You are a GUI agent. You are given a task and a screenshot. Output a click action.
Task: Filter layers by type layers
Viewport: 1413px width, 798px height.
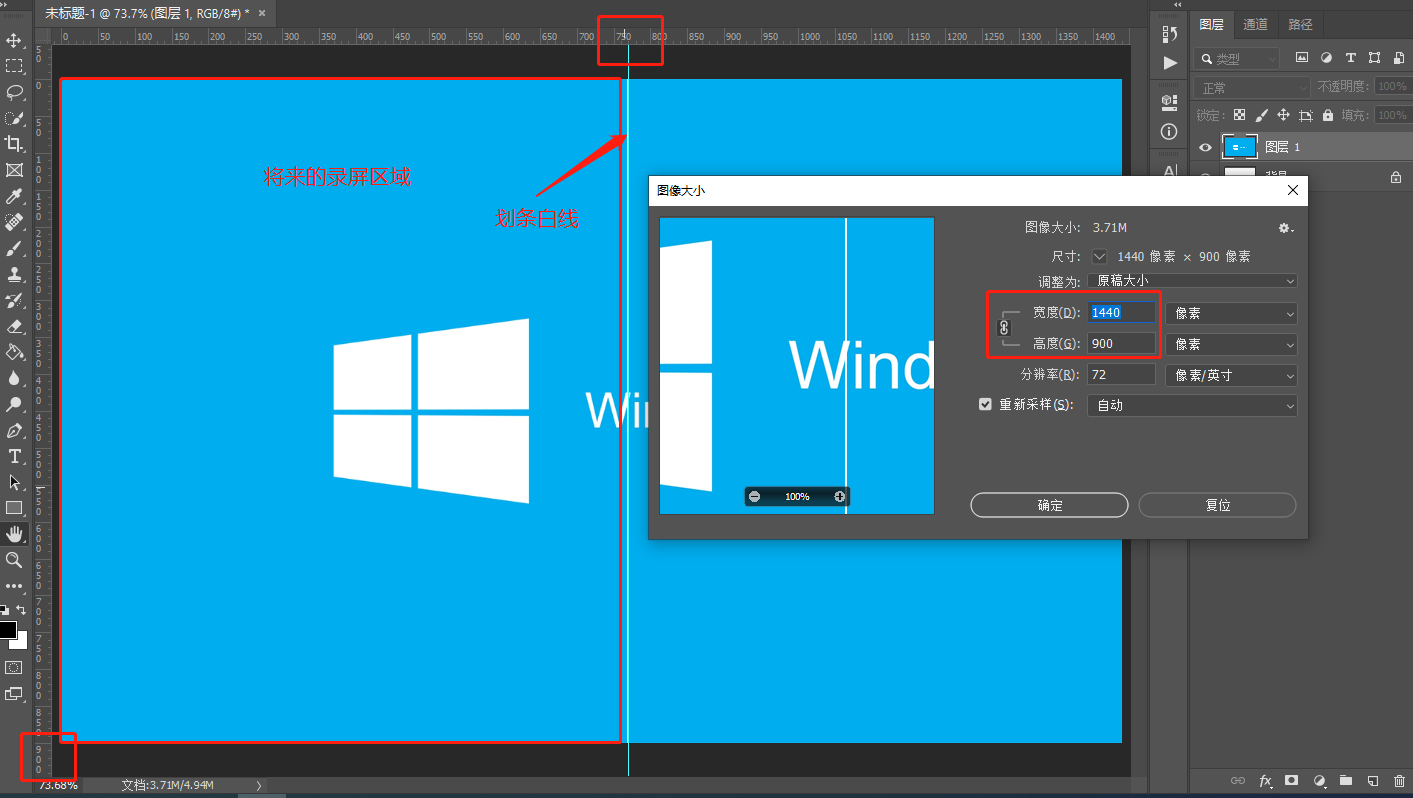[x=1351, y=58]
